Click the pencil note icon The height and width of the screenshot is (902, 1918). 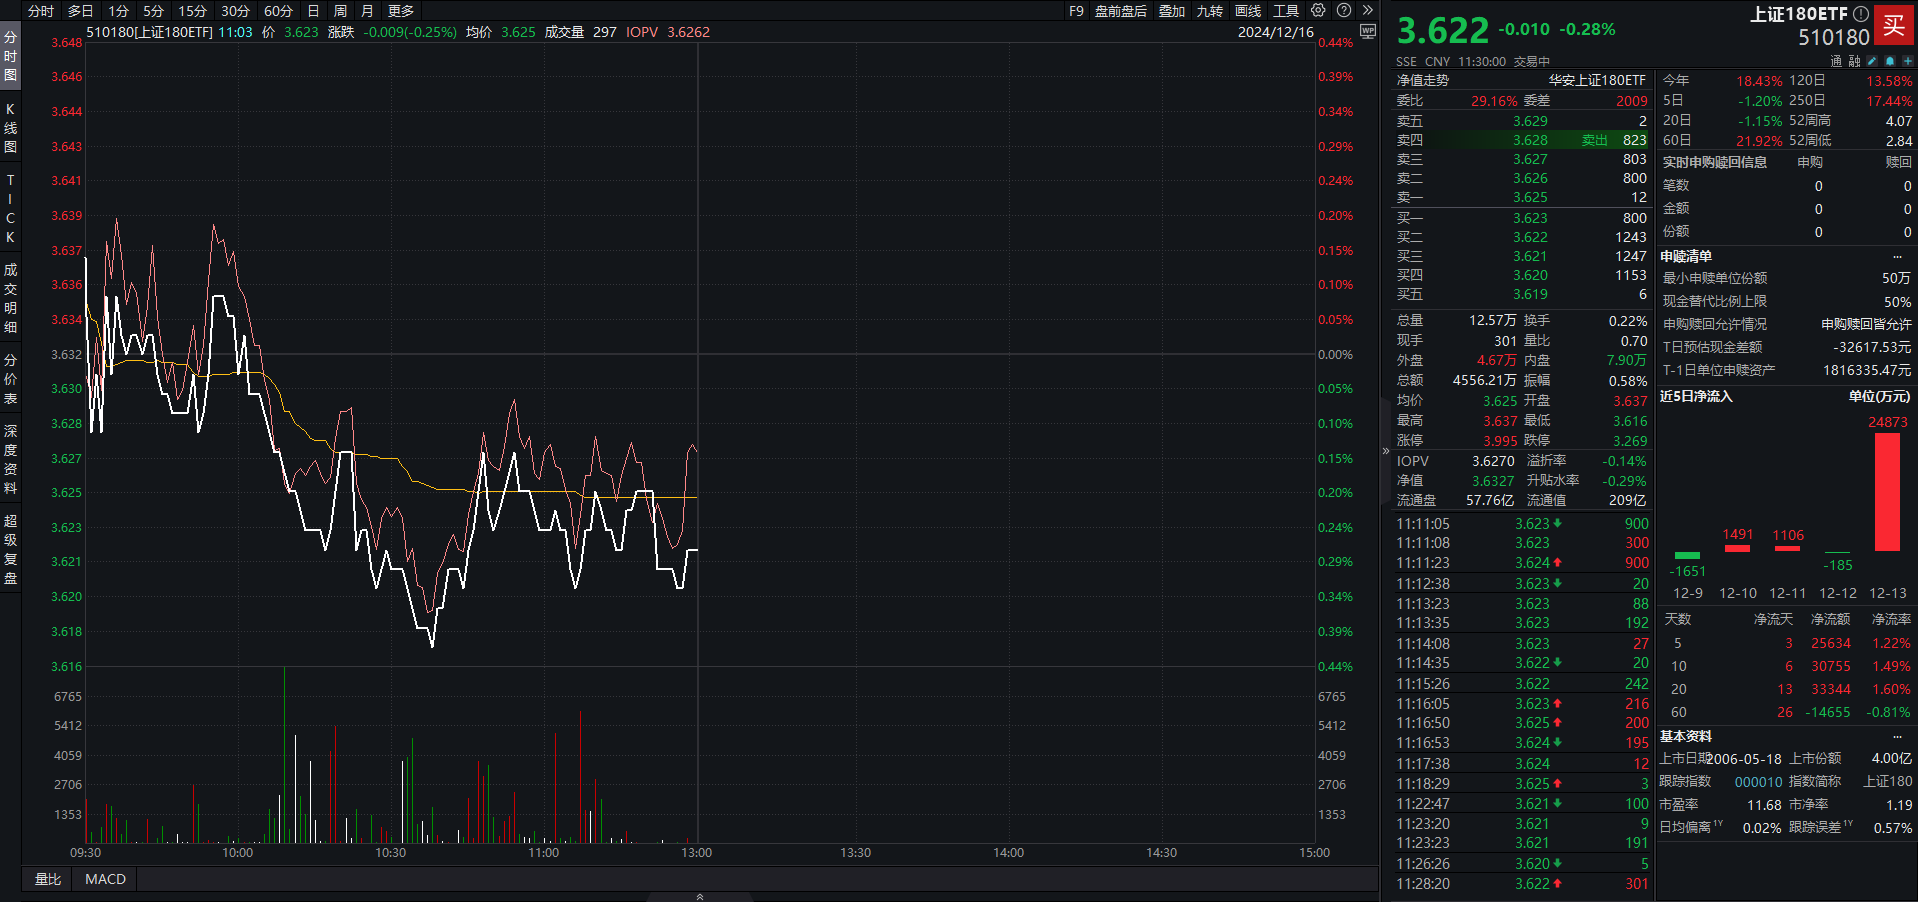coord(1872,61)
